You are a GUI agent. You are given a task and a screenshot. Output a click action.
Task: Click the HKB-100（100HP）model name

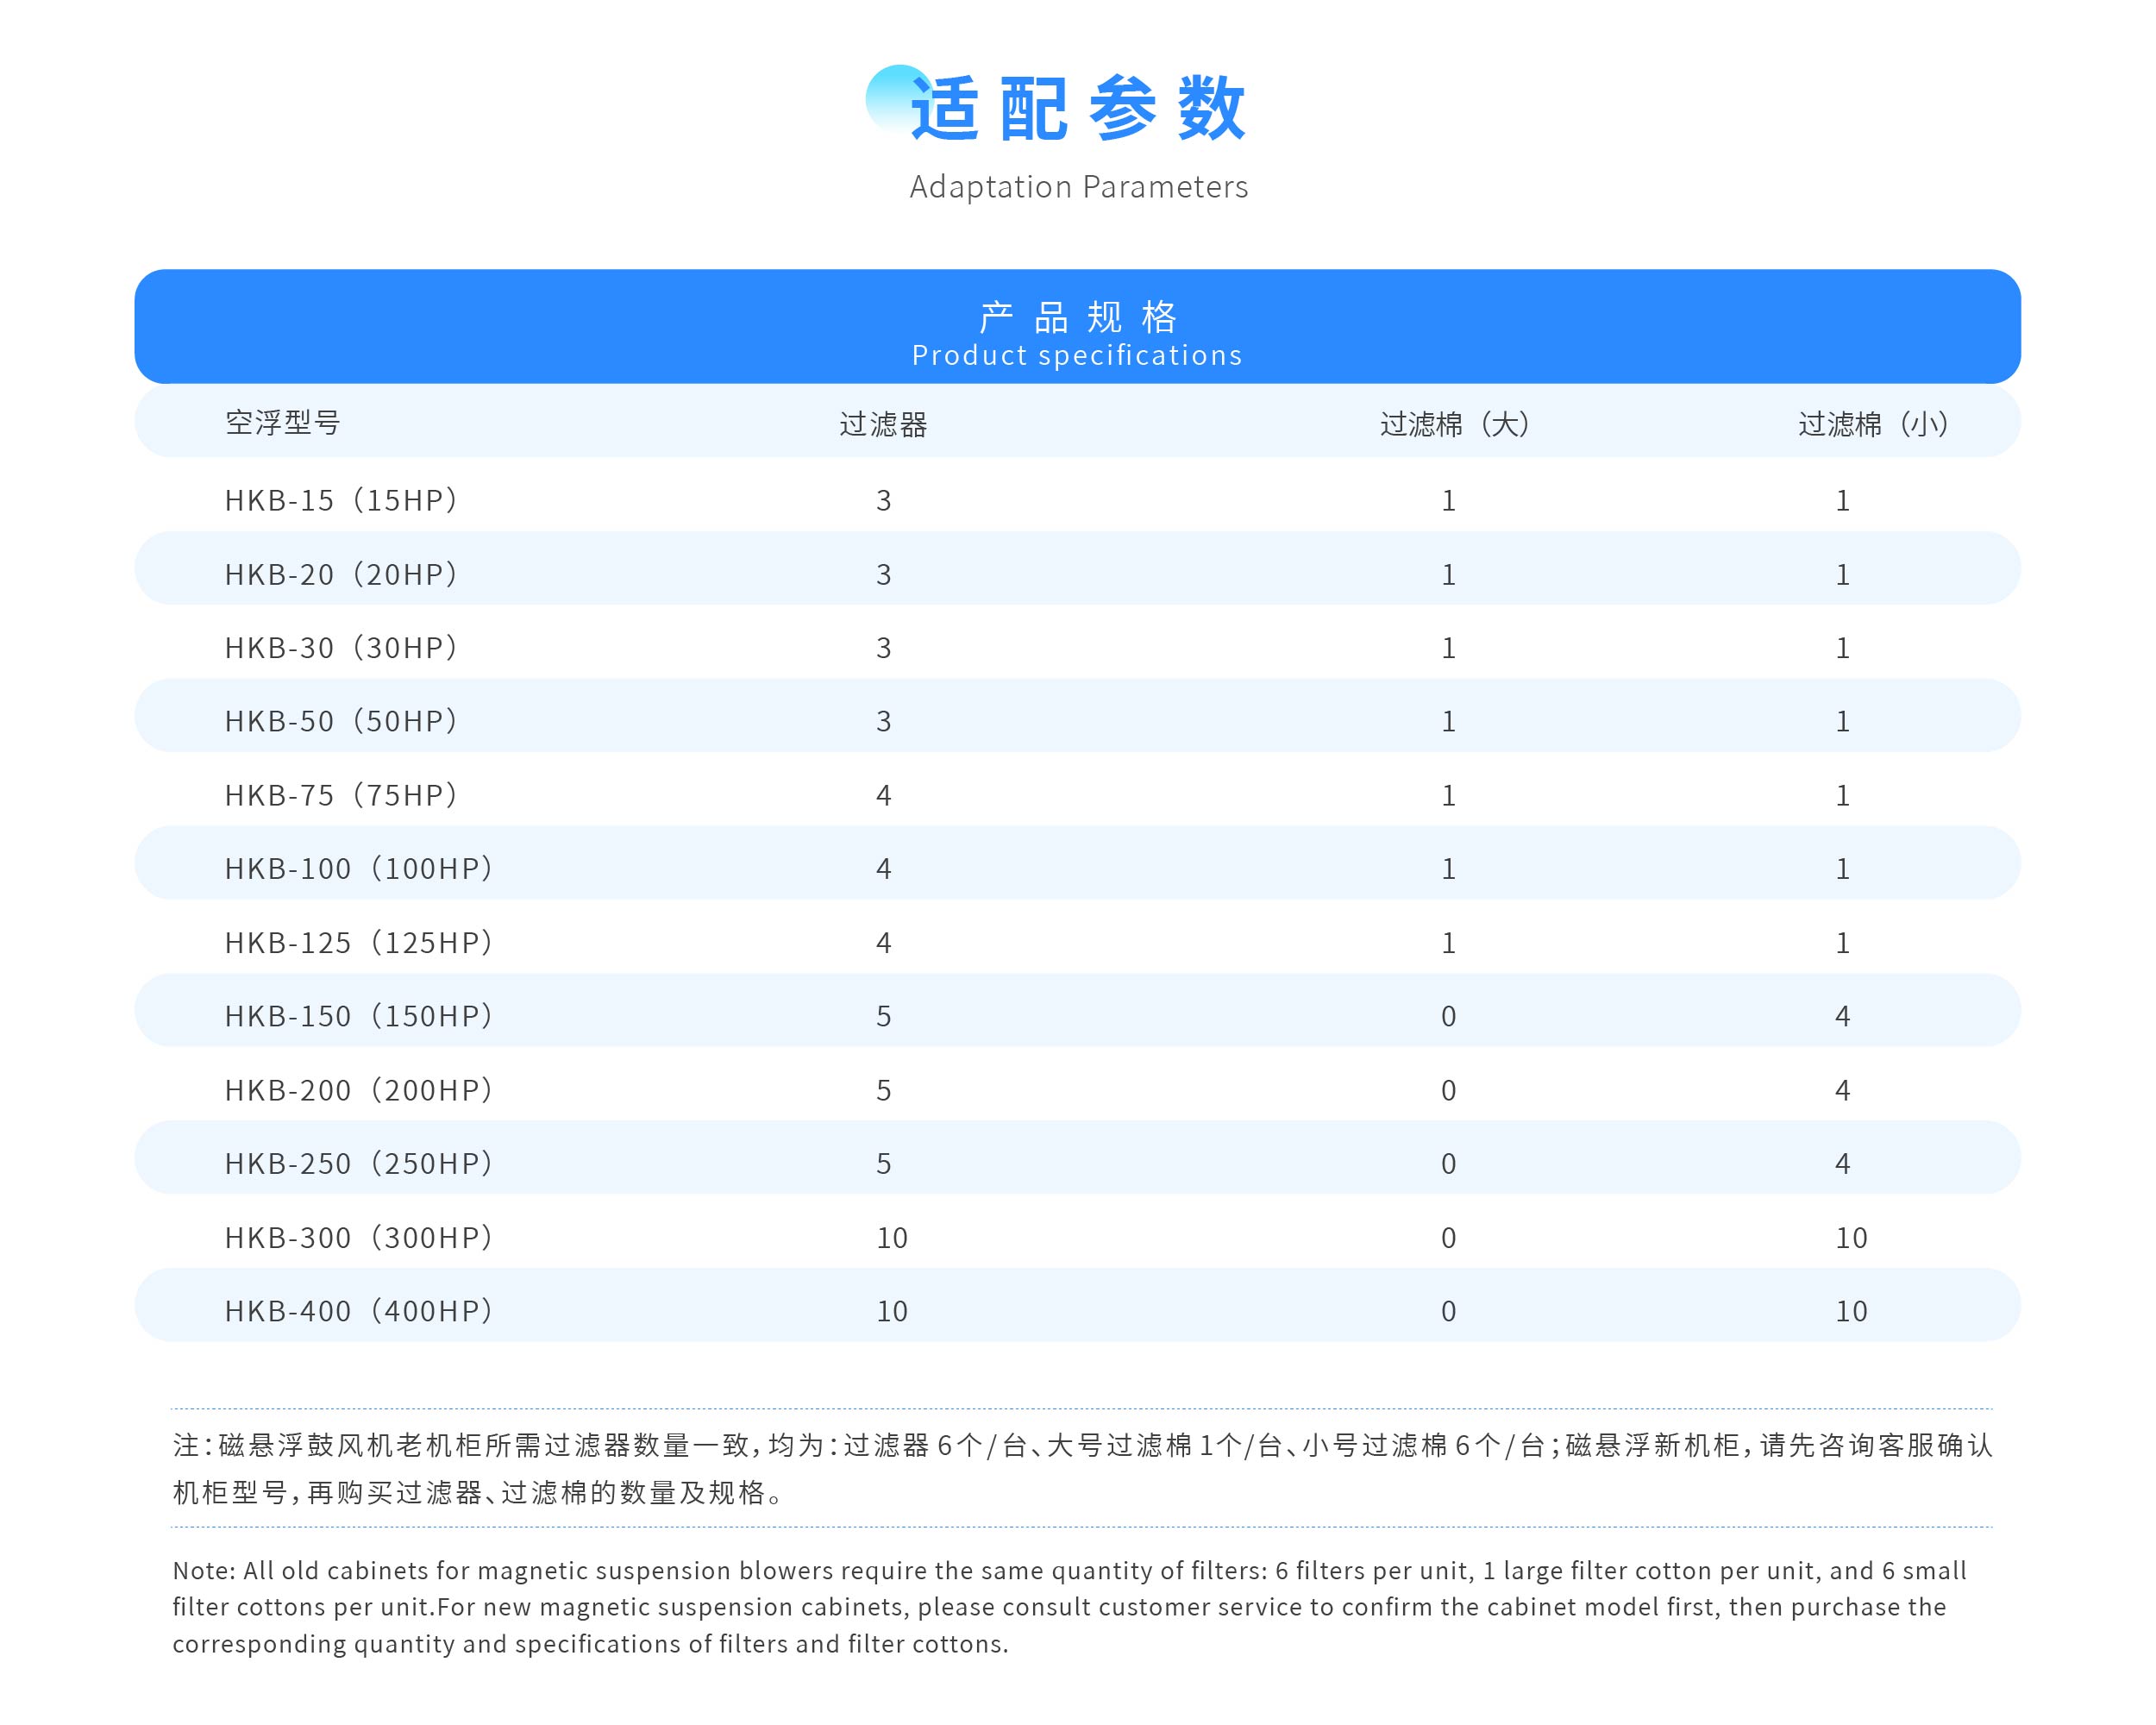(359, 868)
